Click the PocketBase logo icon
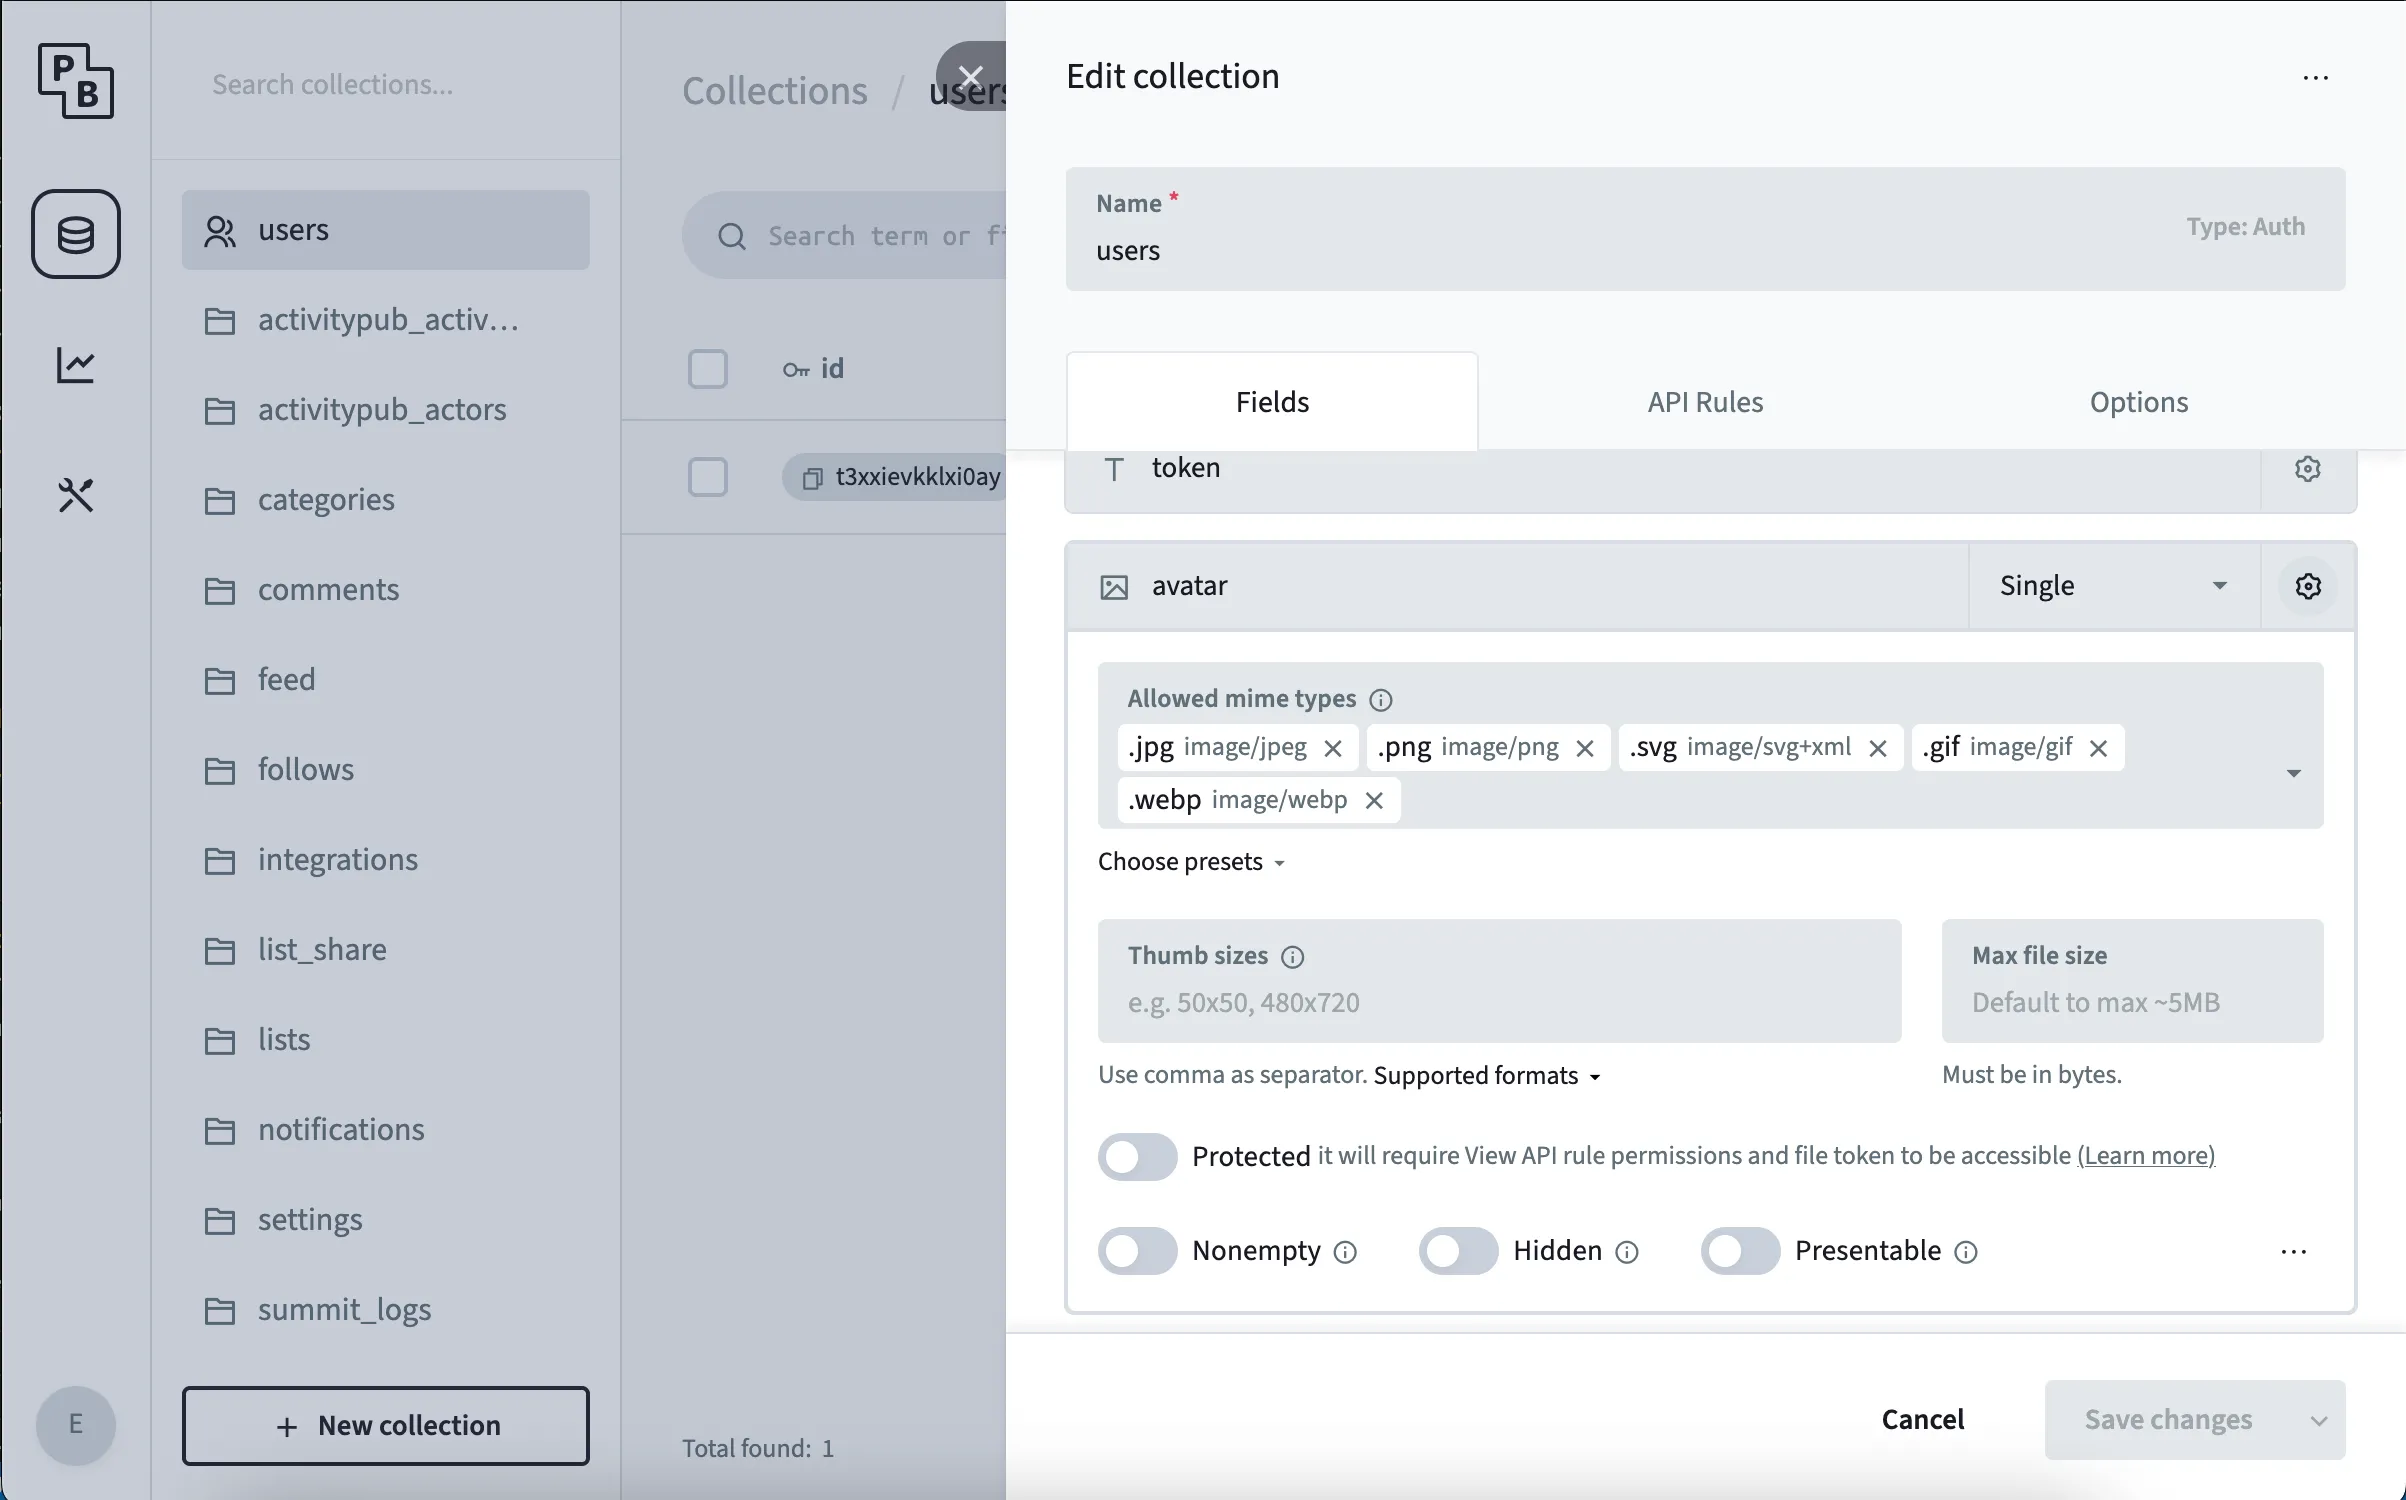Screen dimensions: 2406x1500 [x=76, y=81]
